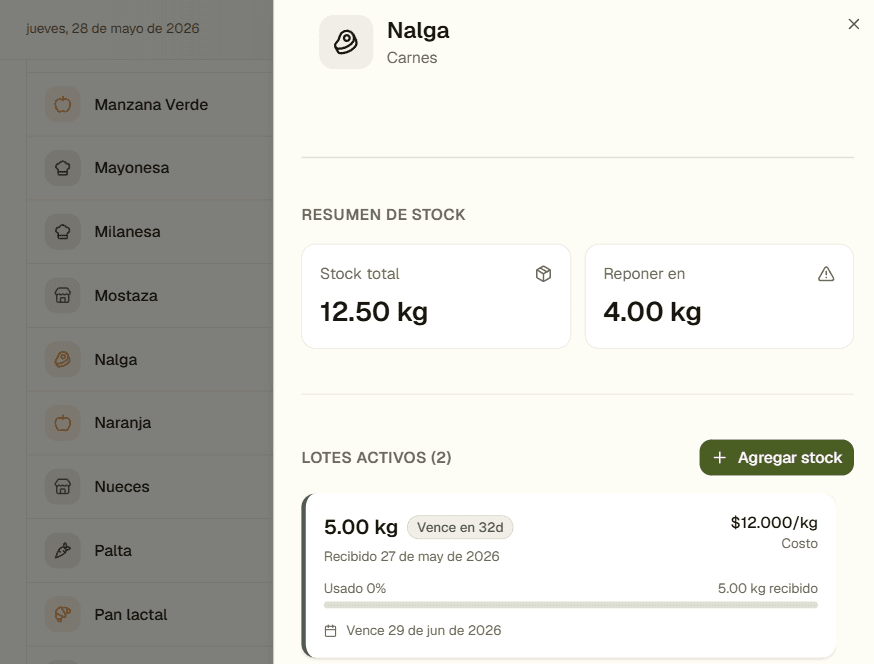Click the store icon beside Mostaza
The height and width of the screenshot is (664, 874).
click(x=62, y=295)
